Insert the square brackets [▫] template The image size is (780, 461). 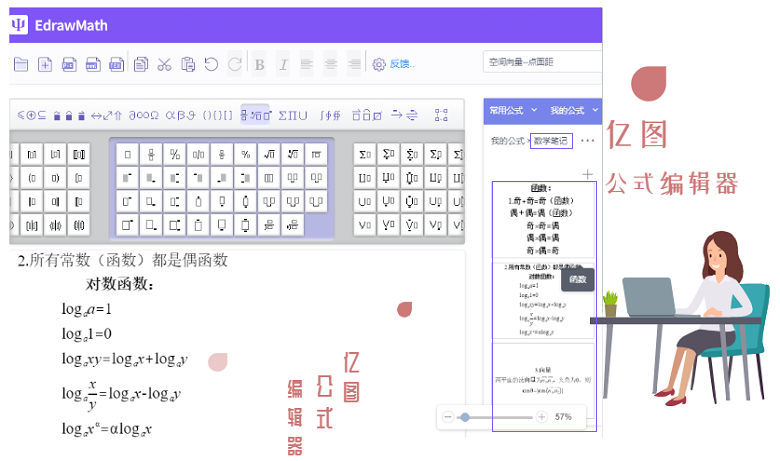point(32,155)
